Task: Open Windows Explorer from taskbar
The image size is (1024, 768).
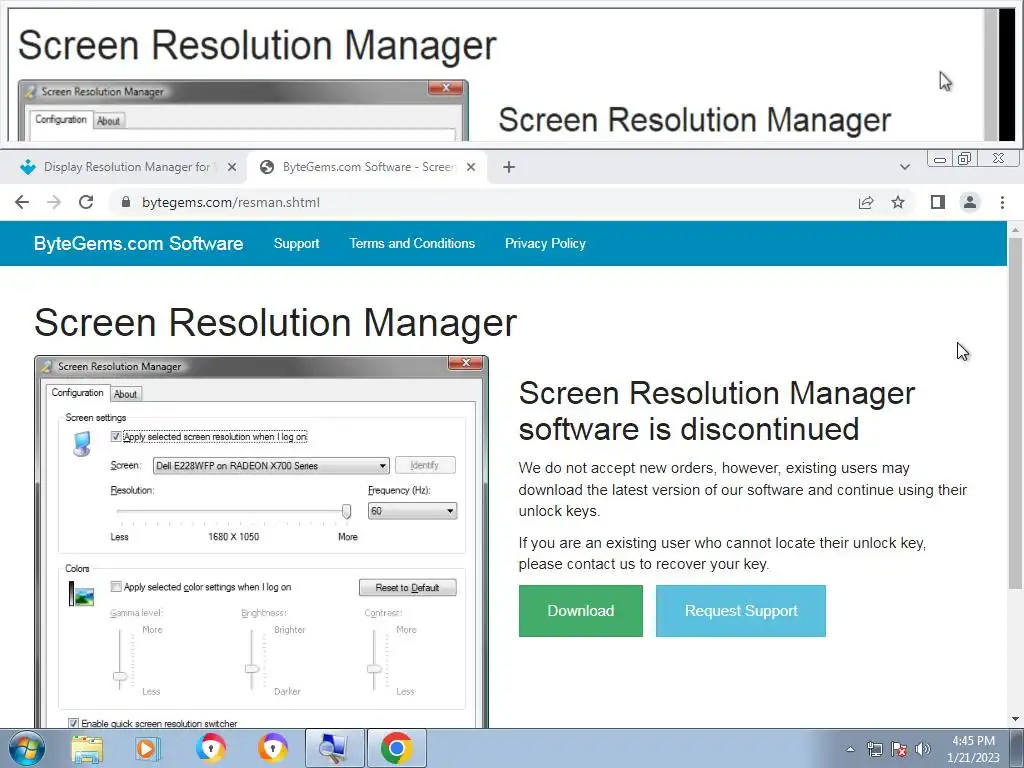Action: pyautogui.click(x=87, y=749)
